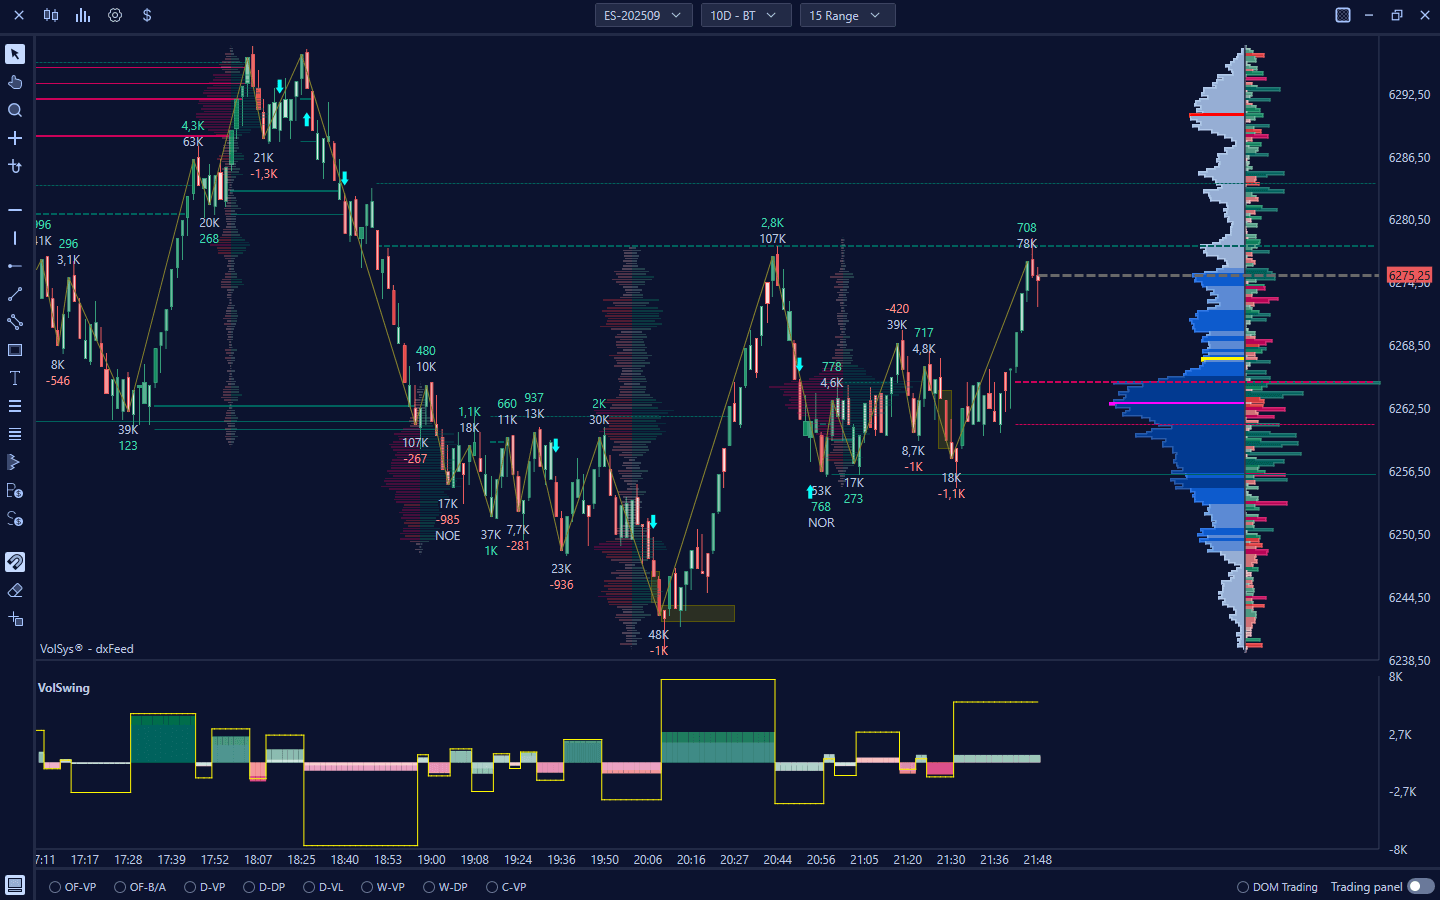Screen dimensions: 1440x900
Task: Click the dollar sign trading icon
Action: pyautogui.click(x=147, y=15)
